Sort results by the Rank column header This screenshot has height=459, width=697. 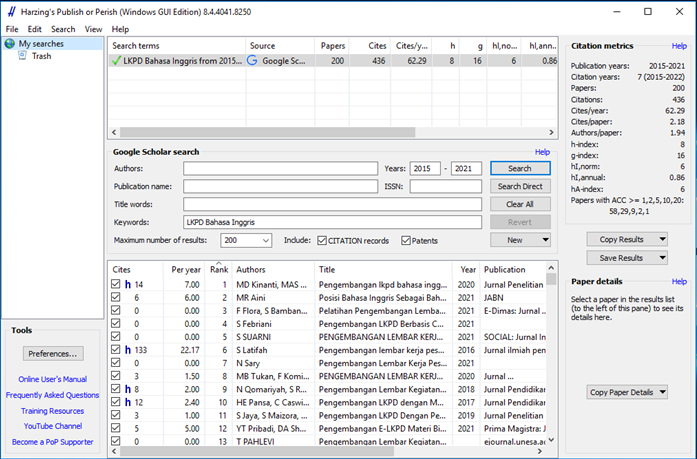point(218,270)
